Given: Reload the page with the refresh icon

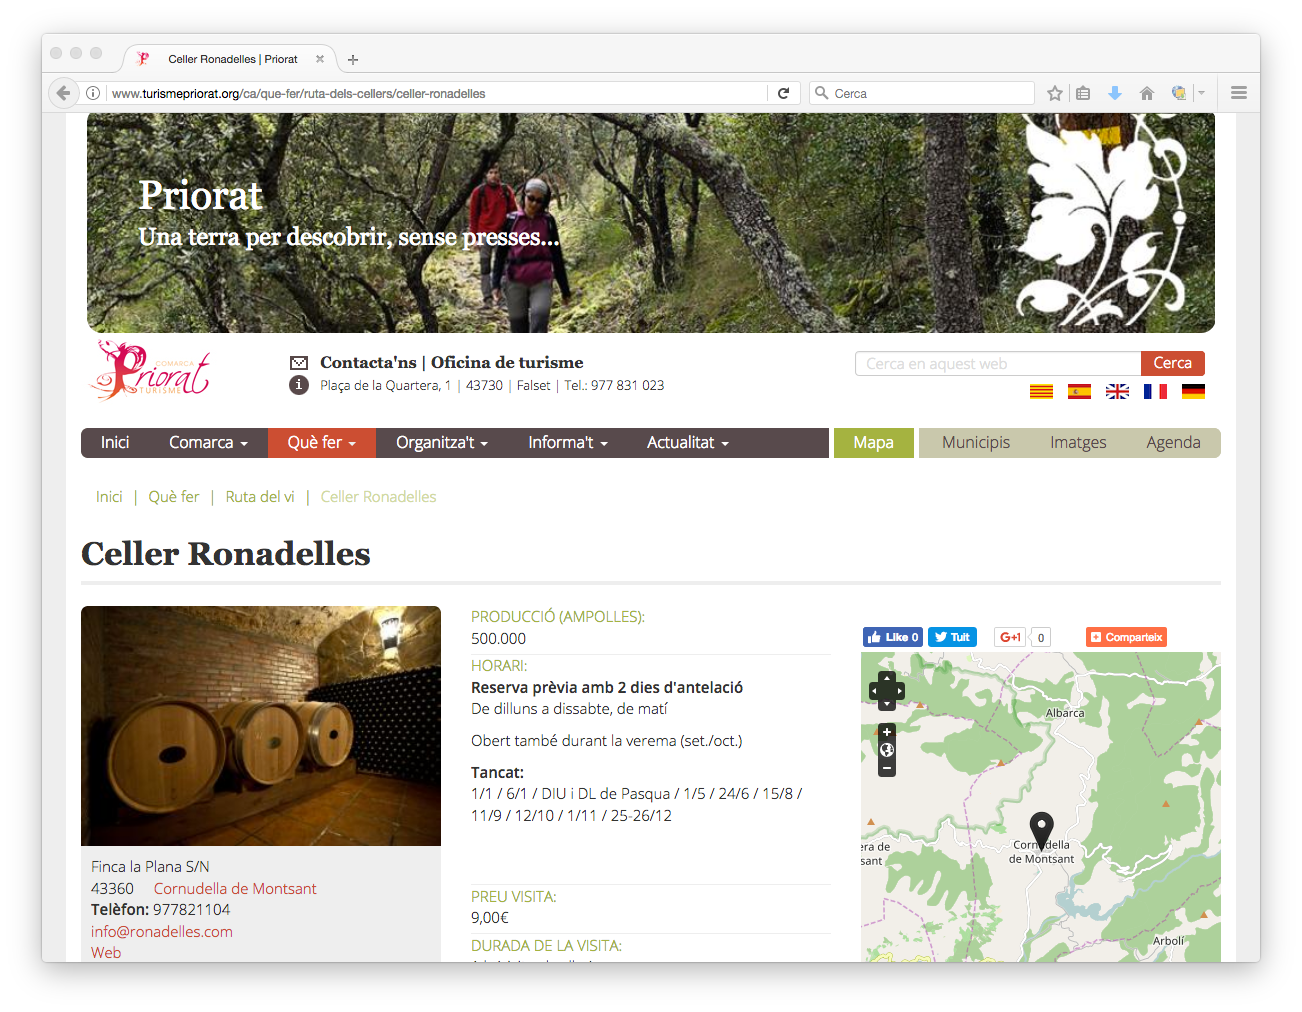Looking at the screenshot, I should click(783, 93).
